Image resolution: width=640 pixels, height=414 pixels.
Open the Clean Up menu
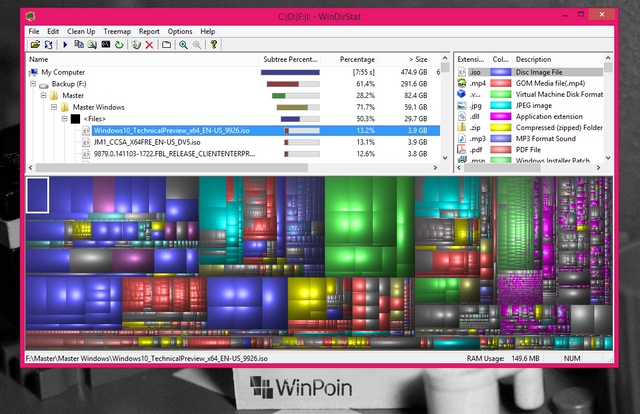pos(81,31)
